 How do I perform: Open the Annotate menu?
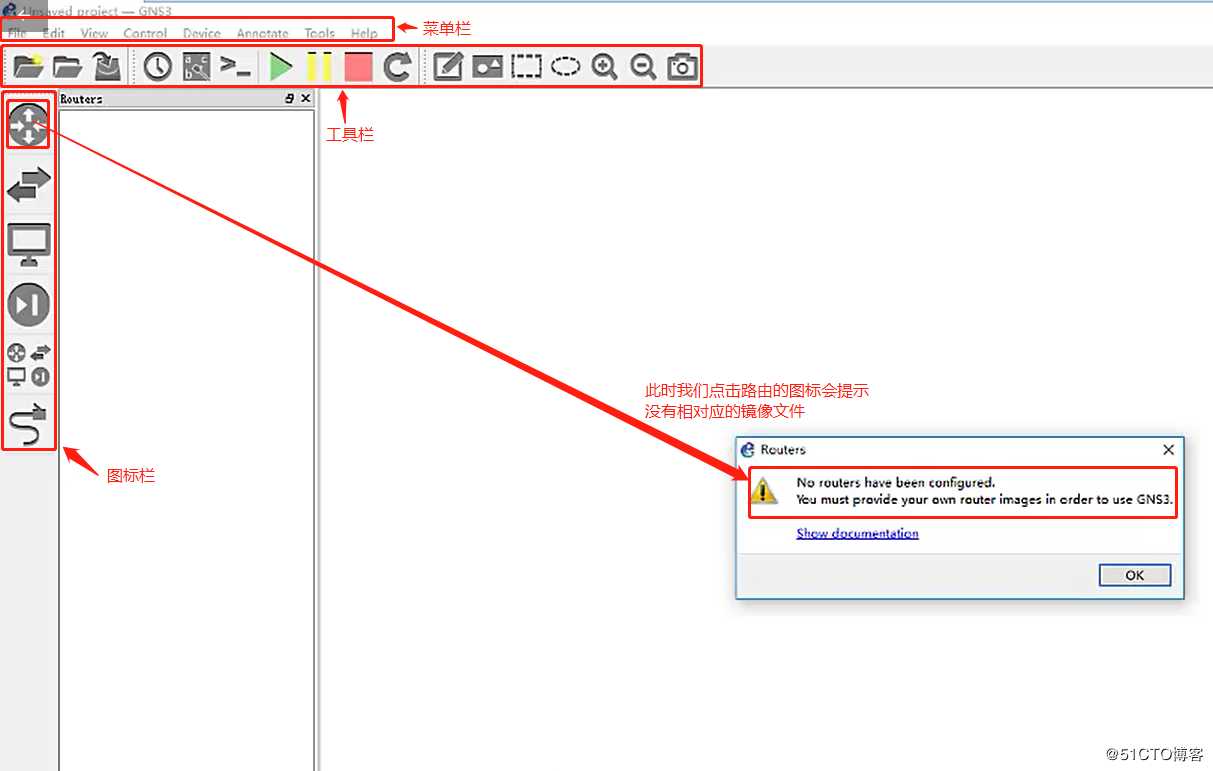[x=262, y=33]
